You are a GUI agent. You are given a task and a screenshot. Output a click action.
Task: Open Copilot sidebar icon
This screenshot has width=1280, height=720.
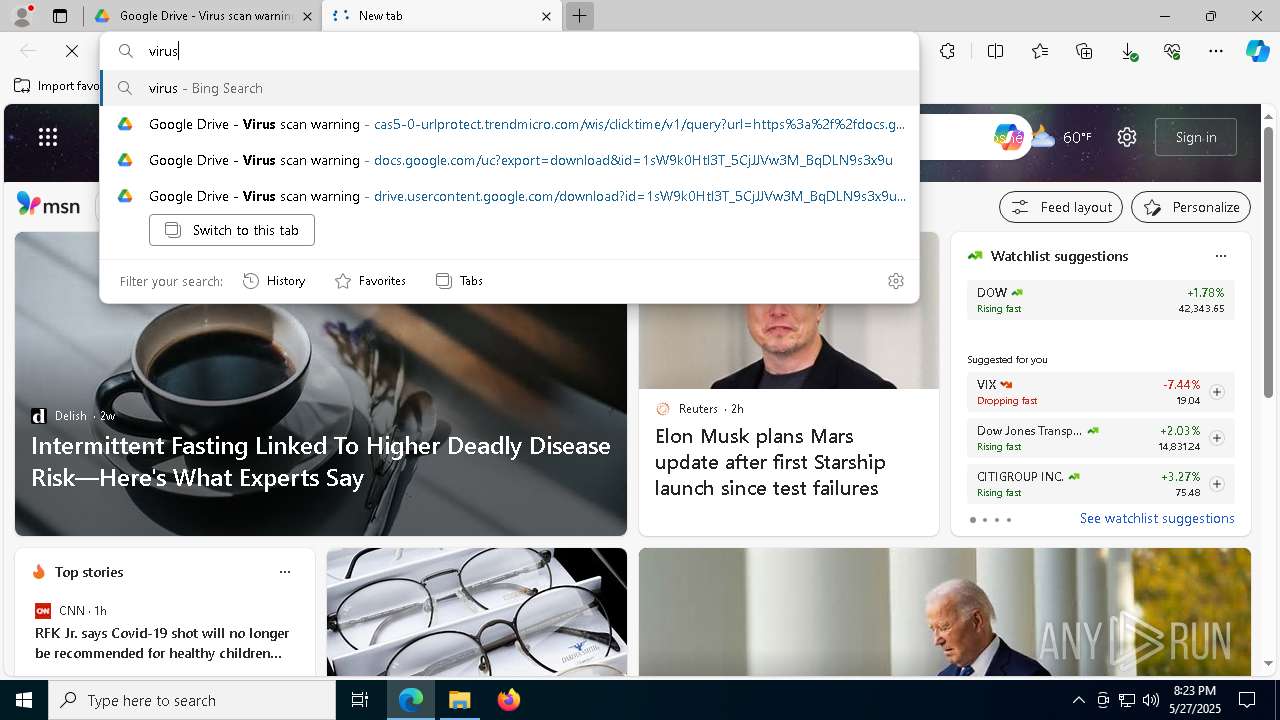point(1257,51)
